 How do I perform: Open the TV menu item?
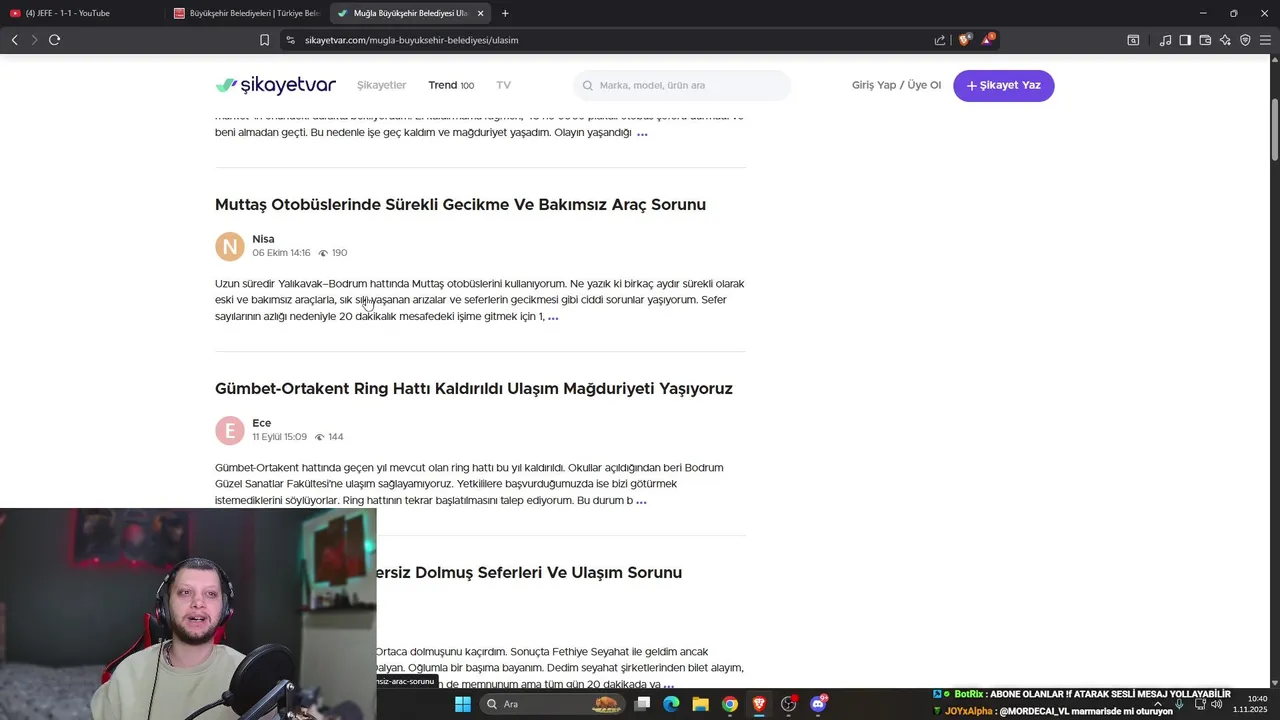tap(504, 85)
